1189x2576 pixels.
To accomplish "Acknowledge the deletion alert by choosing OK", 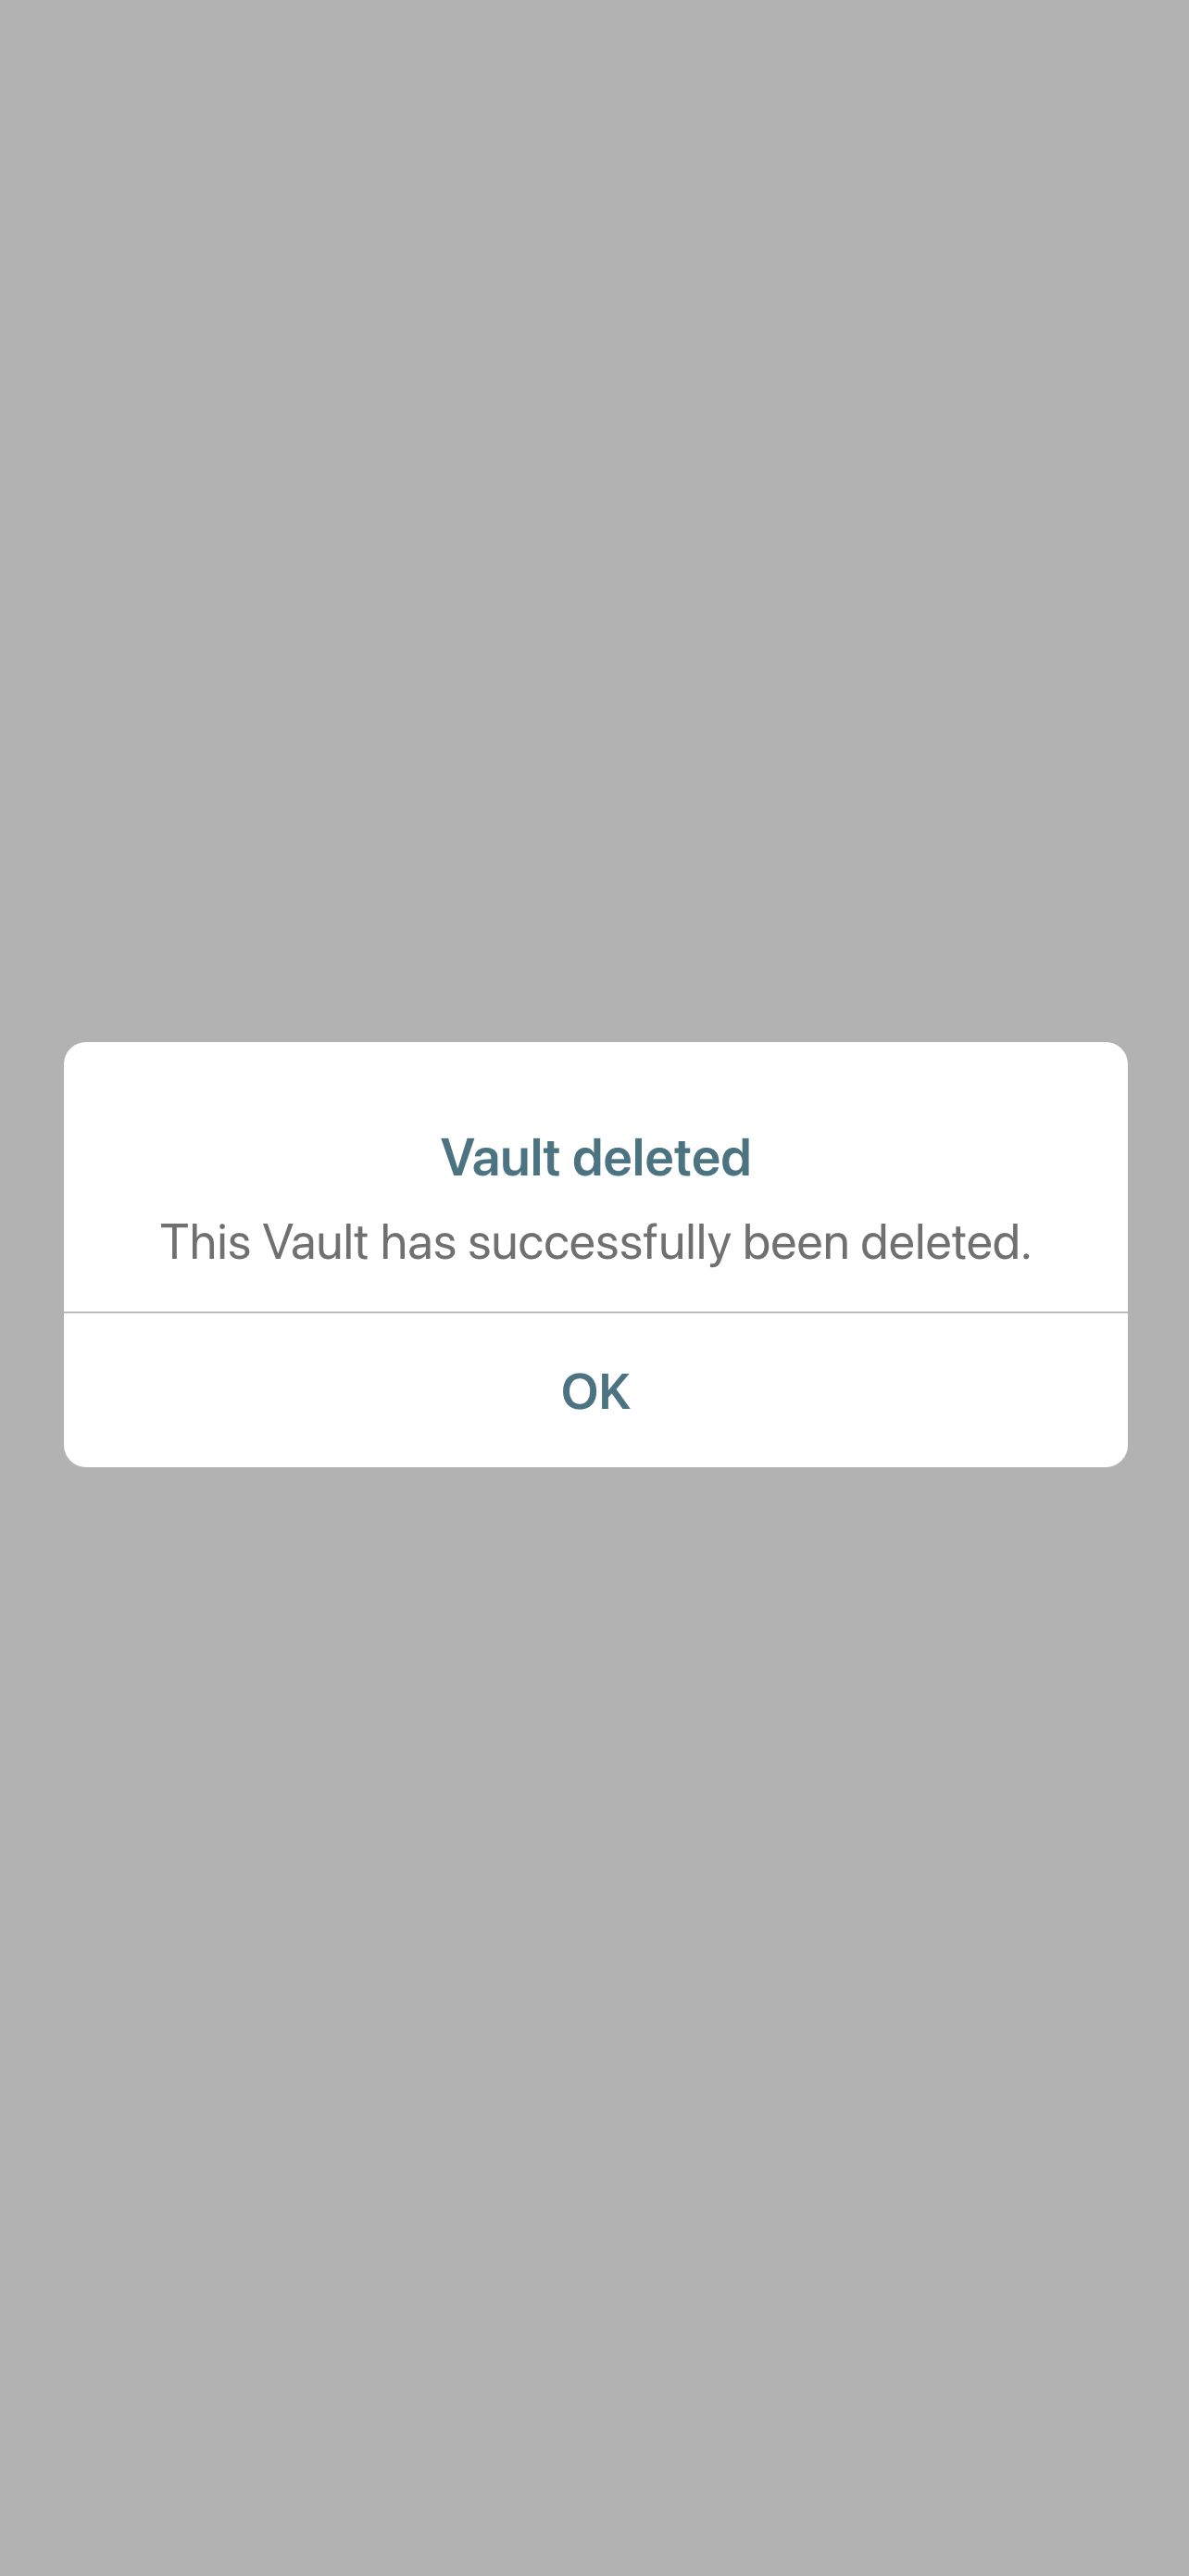I will 595,1390.
